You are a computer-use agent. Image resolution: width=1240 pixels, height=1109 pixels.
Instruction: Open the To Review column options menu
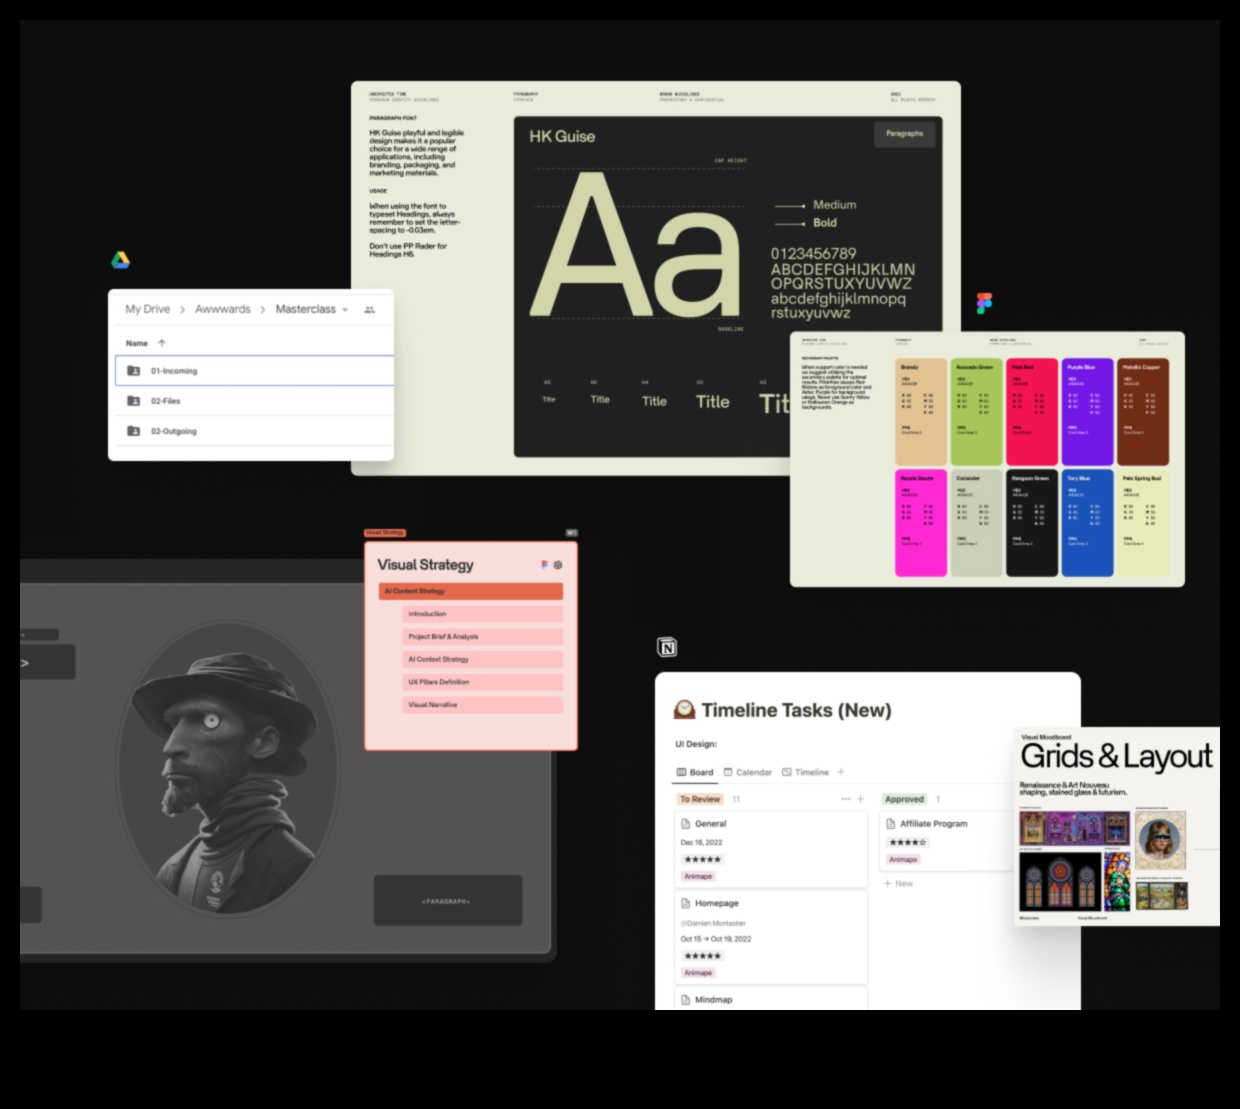[845, 799]
